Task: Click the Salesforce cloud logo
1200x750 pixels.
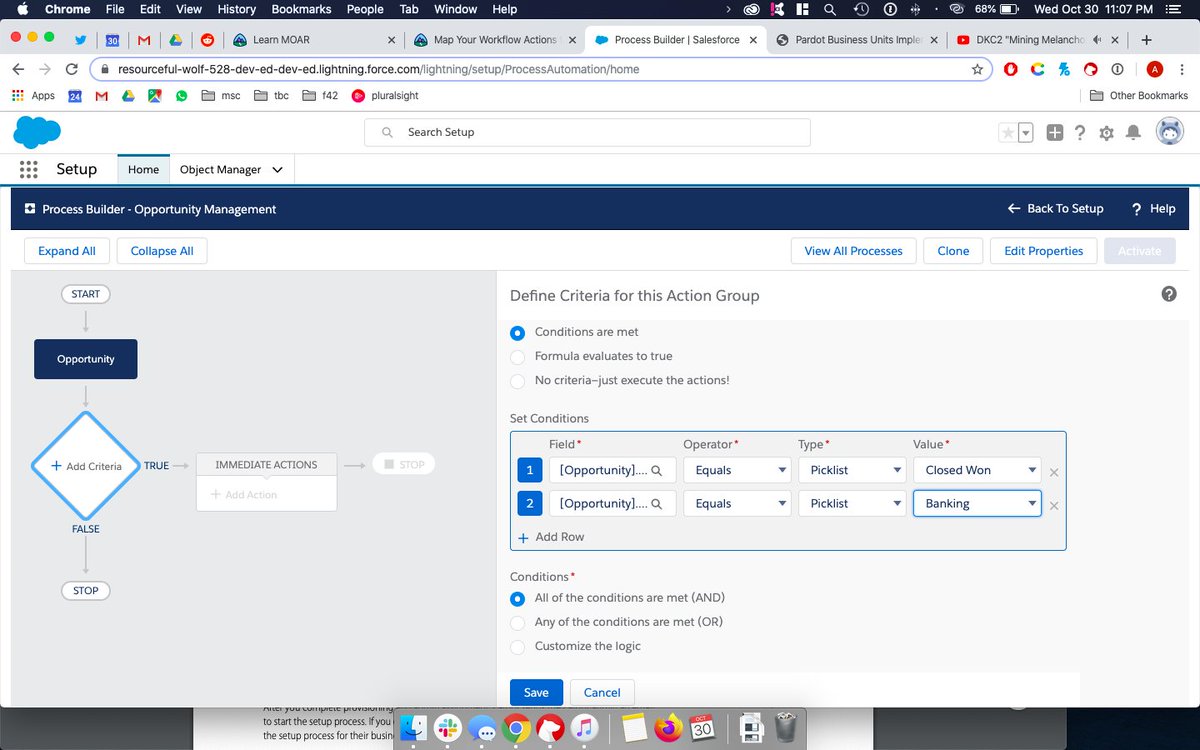Action: [37, 131]
